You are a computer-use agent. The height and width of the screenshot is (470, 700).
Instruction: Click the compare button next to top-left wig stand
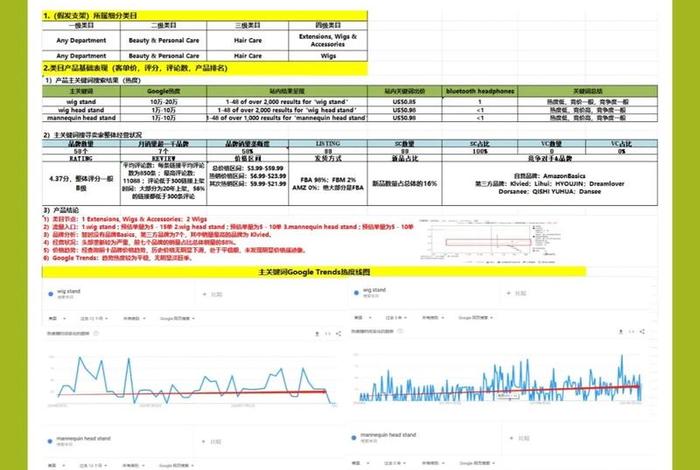pyautogui.click(x=214, y=295)
